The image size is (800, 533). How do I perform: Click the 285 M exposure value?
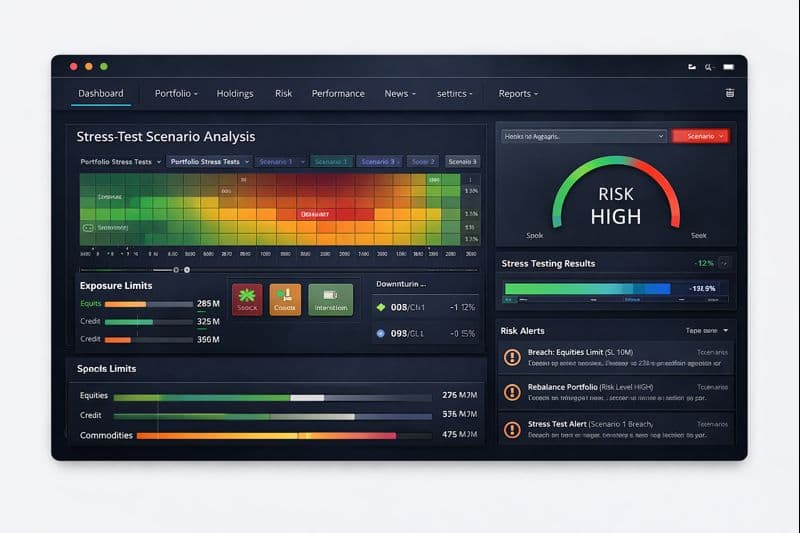(208, 303)
